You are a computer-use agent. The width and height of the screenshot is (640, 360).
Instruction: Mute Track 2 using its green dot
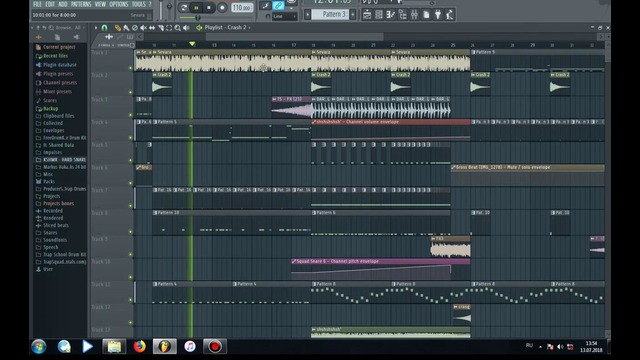[131, 92]
